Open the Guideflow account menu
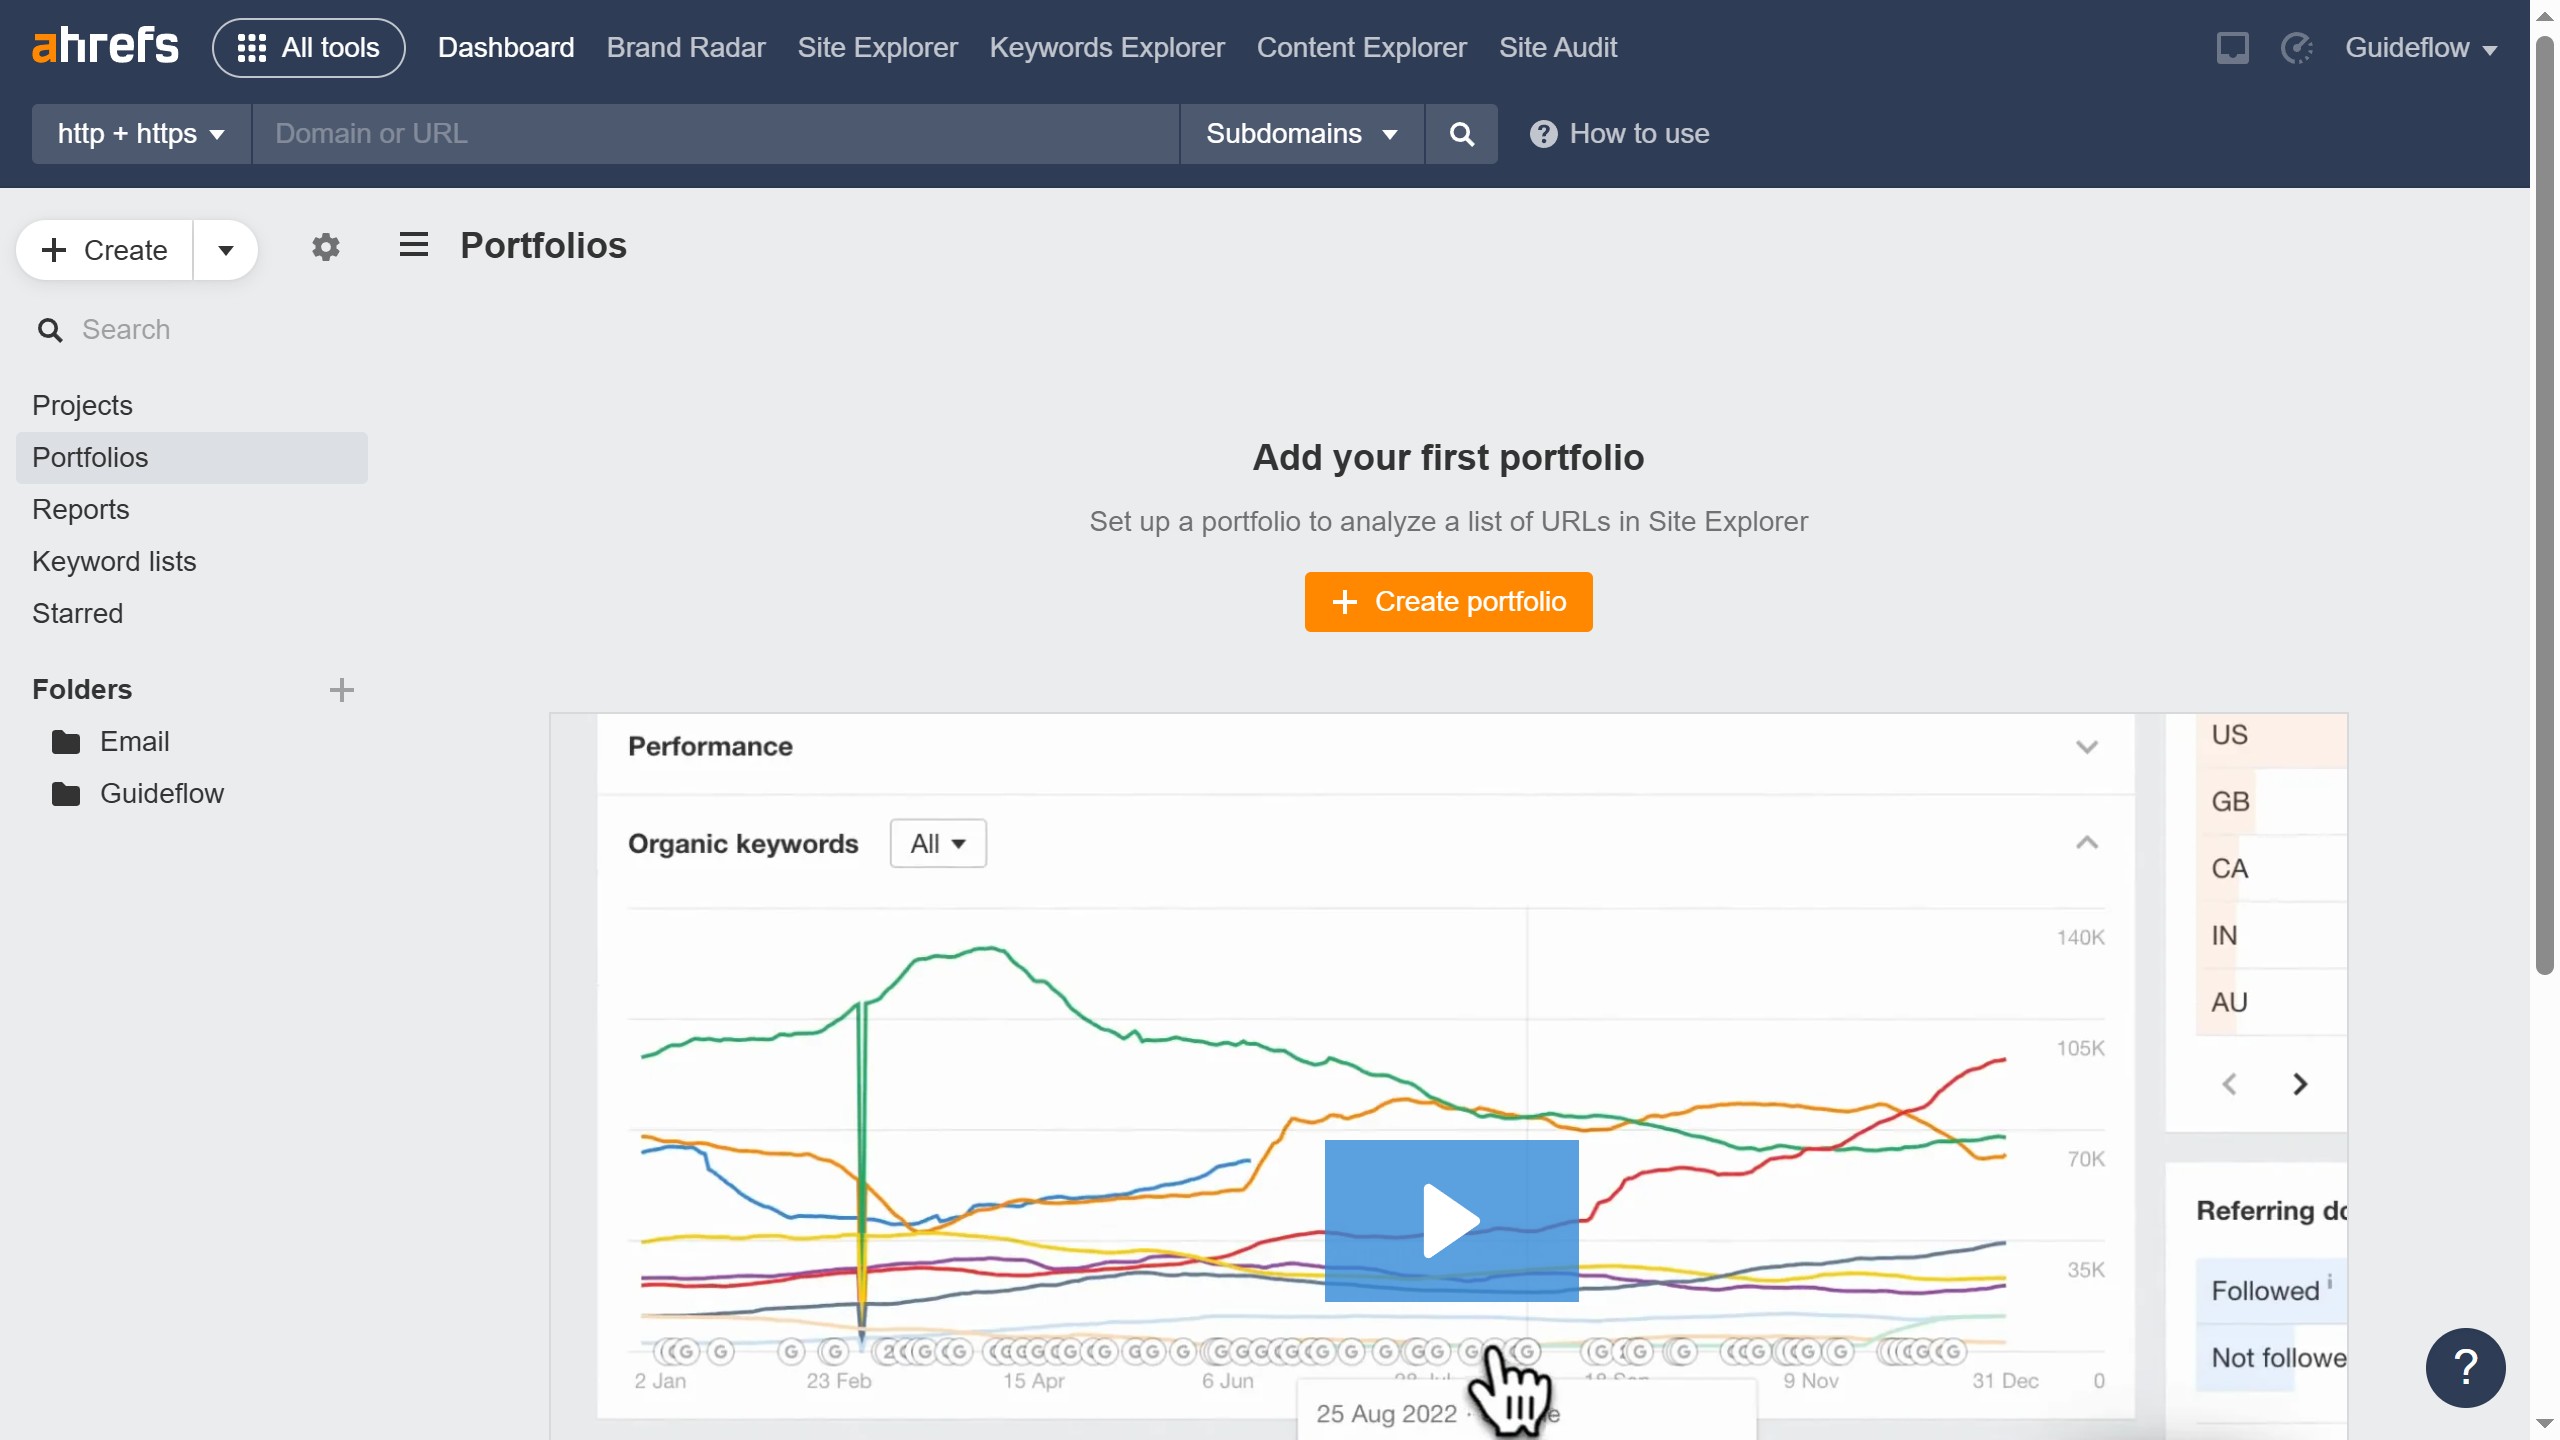The image size is (2560, 1440). click(x=2420, y=48)
